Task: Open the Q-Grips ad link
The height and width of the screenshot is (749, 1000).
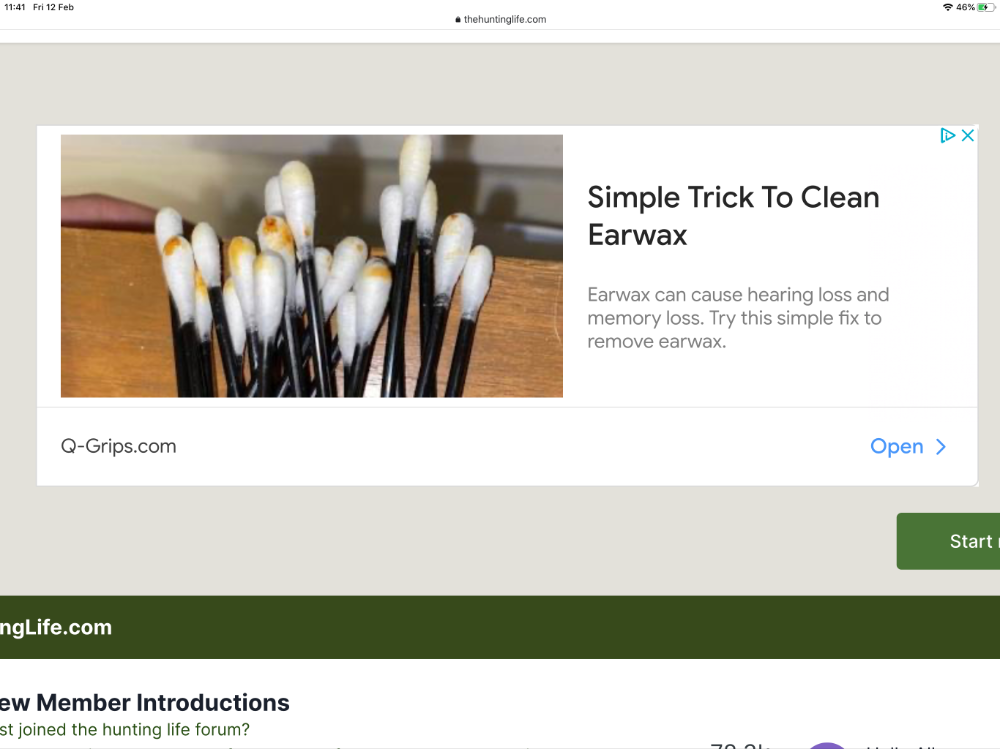Action: click(897, 447)
